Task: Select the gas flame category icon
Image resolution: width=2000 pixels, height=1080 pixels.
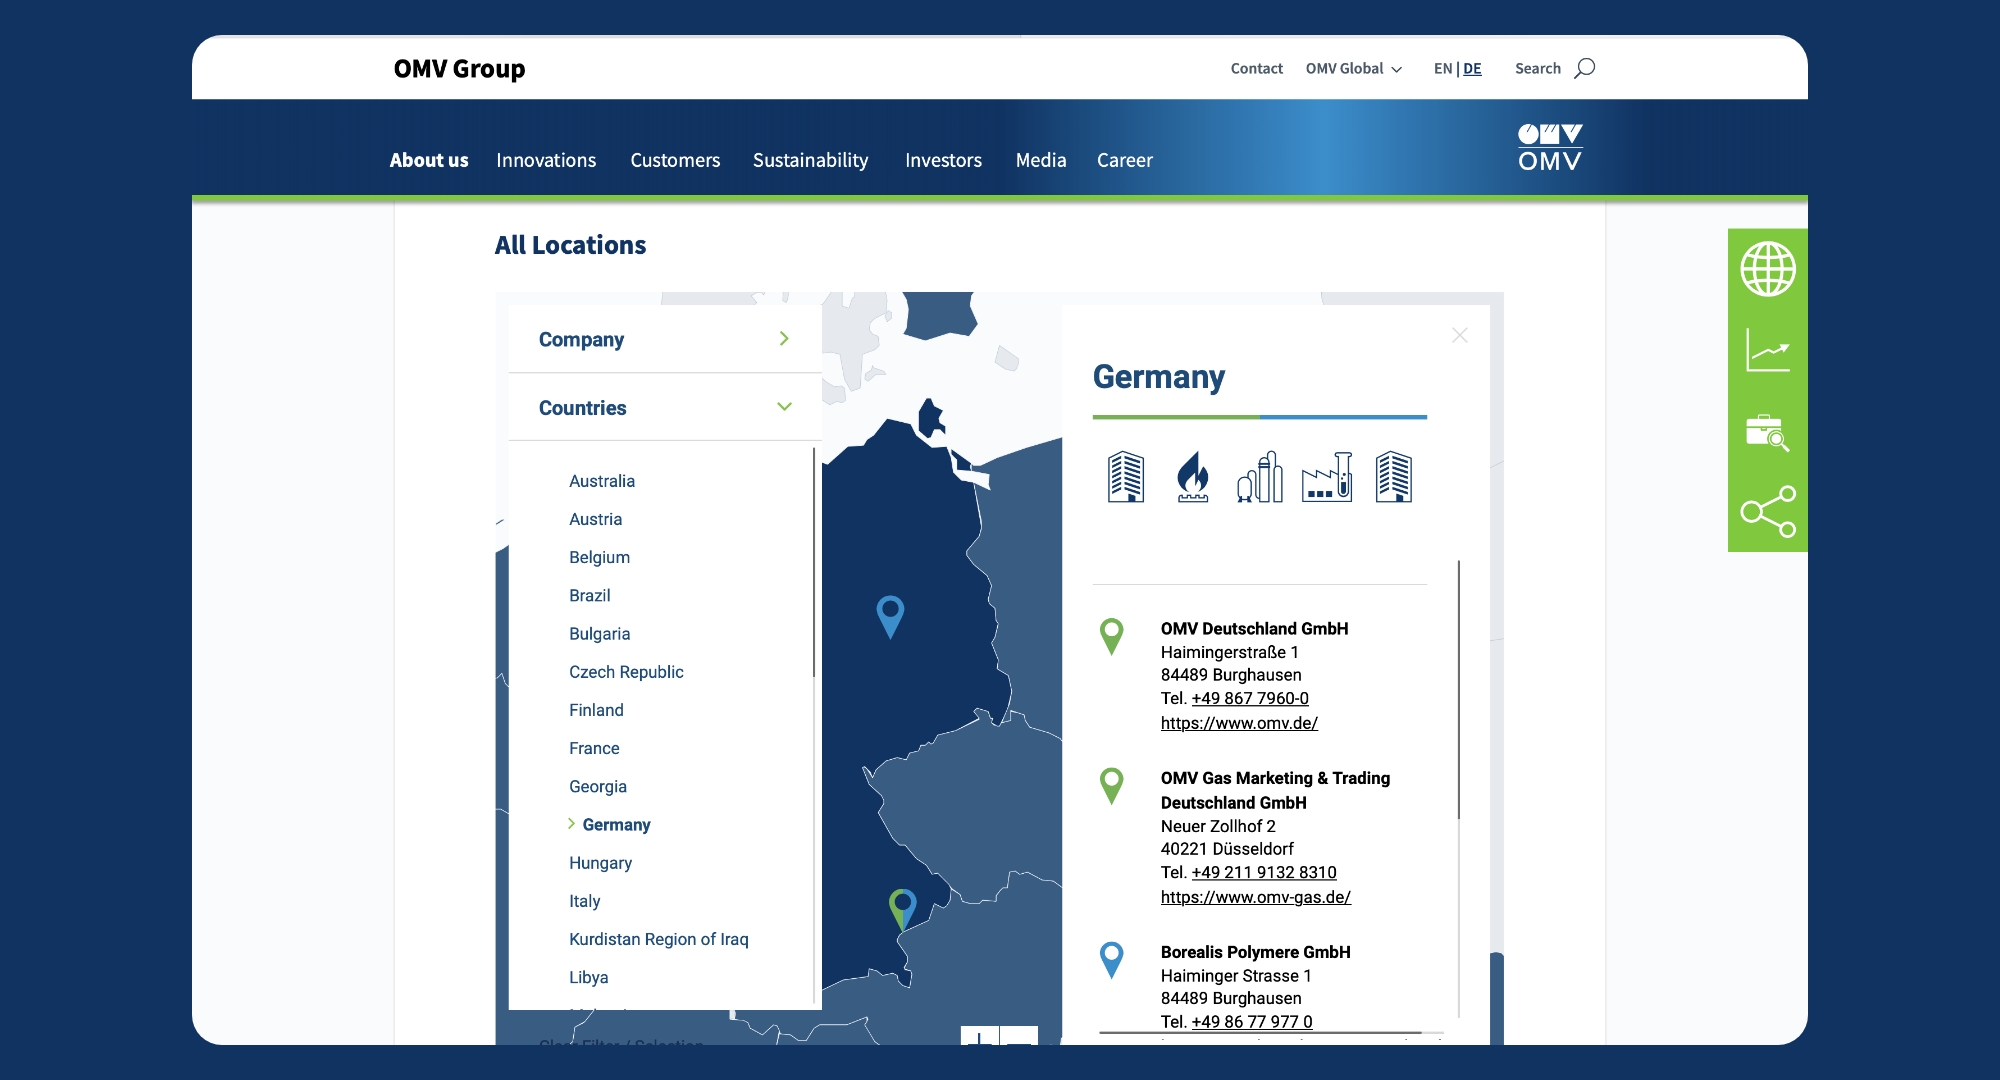Action: 1192,476
